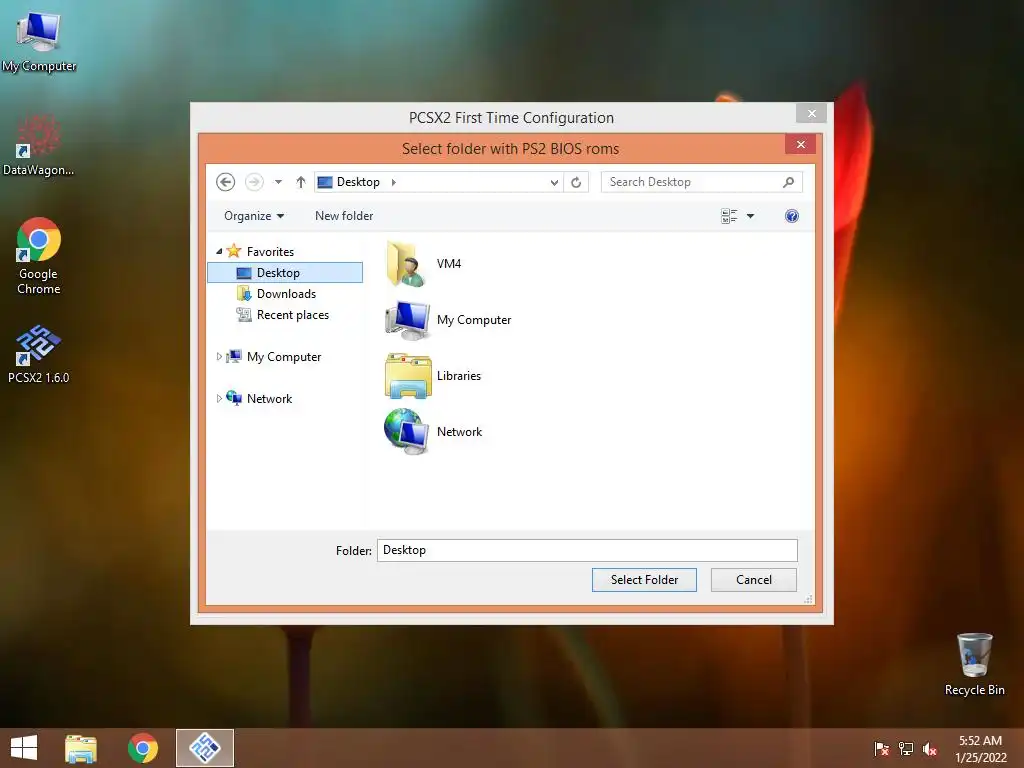The image size is (1024, 768).
Task: Open the recent locations dropdown arrow
Action: 278,182
